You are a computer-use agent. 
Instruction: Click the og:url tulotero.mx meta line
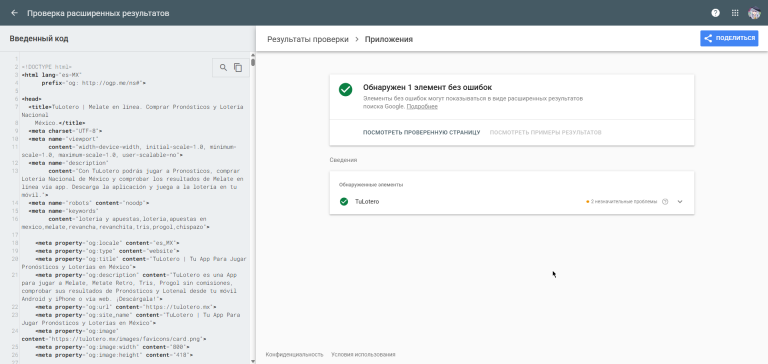(x=126, y=307)
